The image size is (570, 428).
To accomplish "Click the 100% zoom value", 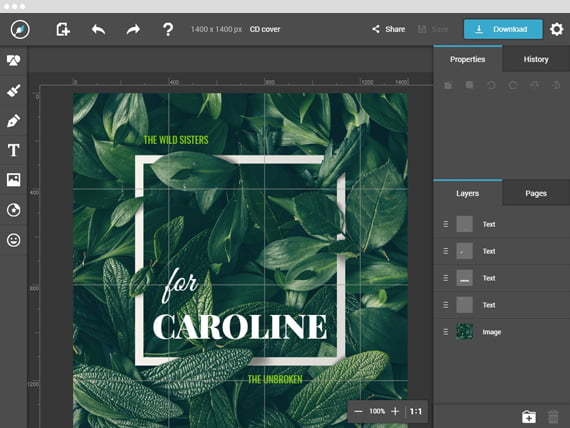I will [377, 411].
